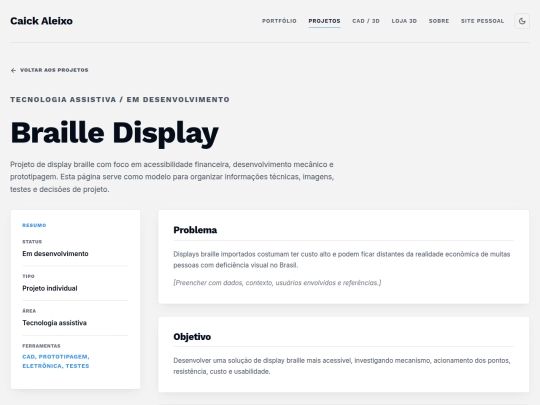Select the italic Preencher com dados placeholder note
Screen dimensions: 540x405
tap(277, 283)
